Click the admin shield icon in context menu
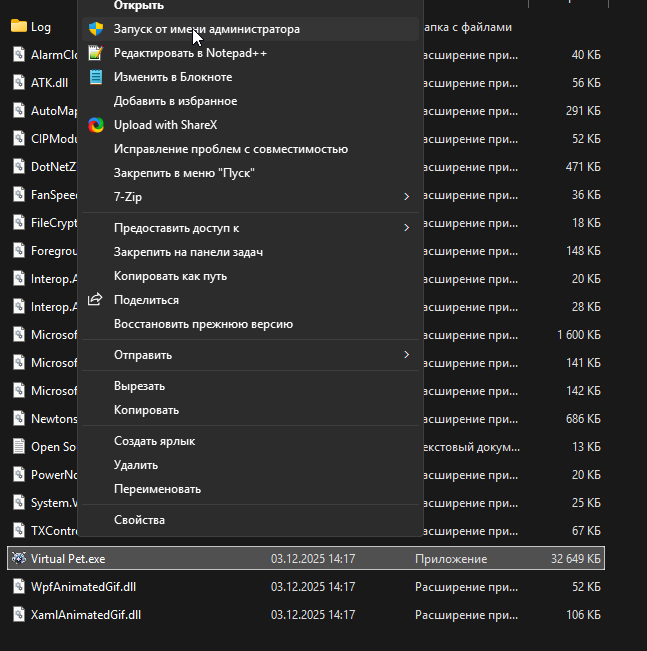Viewport: 647px width, 651px height. click(x=96, y=29)
